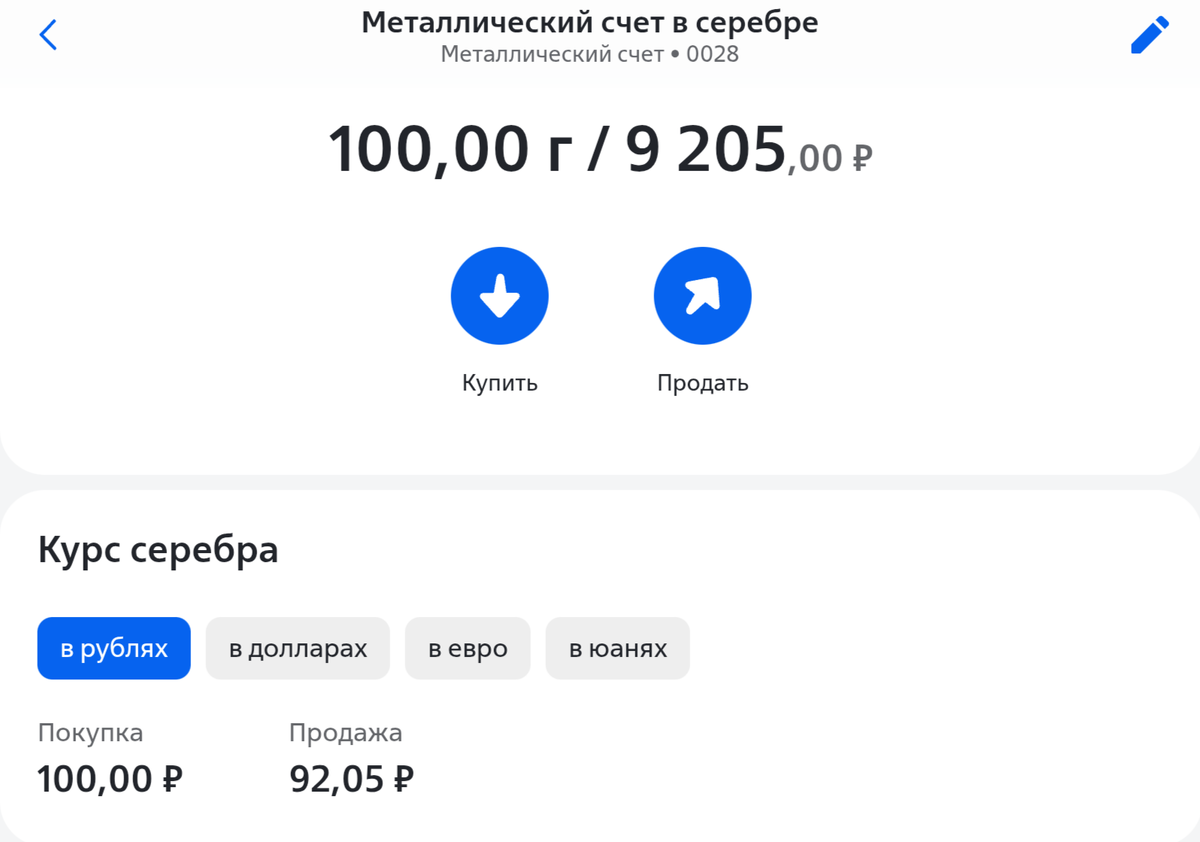Switch silver rate to в евро
Screen dimensions: 1200x842
click(467, 648)
